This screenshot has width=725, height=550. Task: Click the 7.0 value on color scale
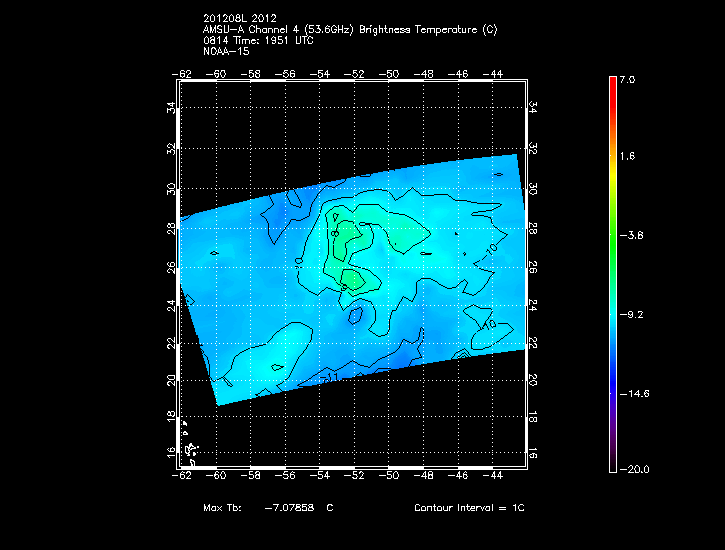tap(627, 80)
